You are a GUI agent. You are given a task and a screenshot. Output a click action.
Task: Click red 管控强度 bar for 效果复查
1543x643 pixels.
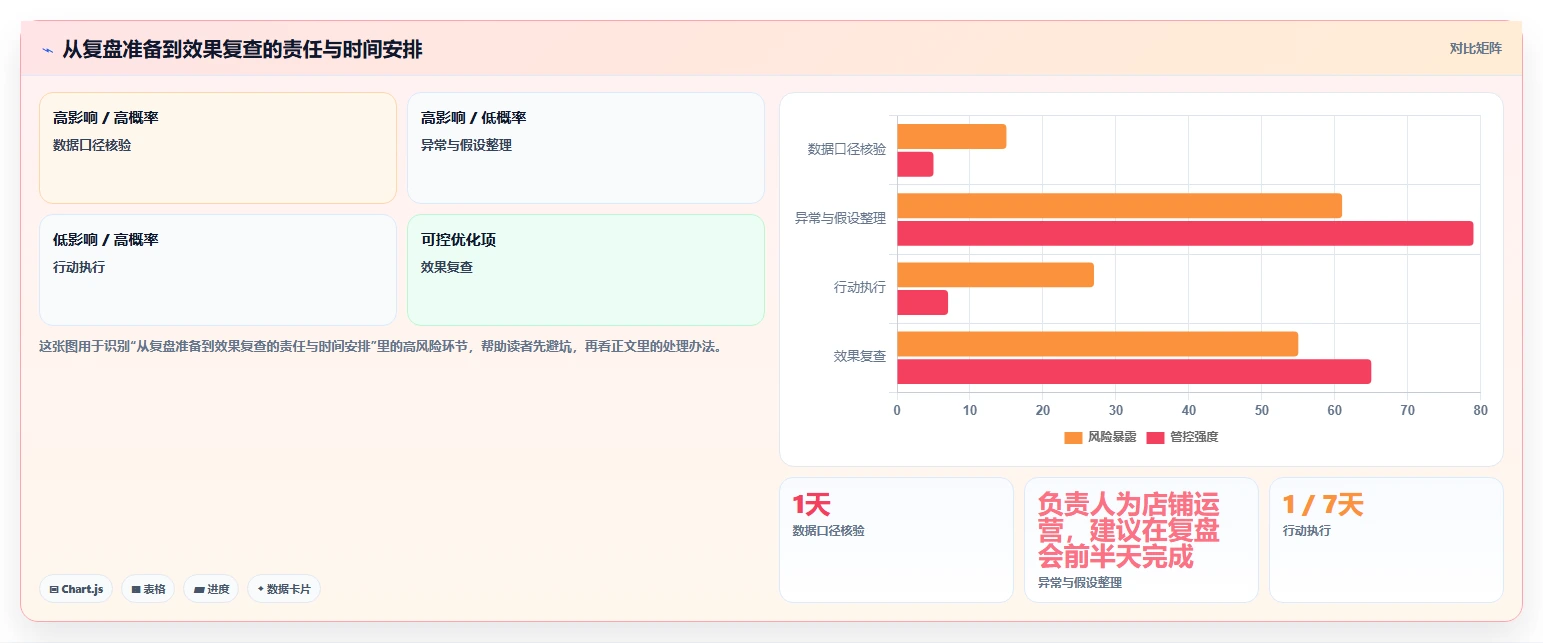pos(1134,371)
